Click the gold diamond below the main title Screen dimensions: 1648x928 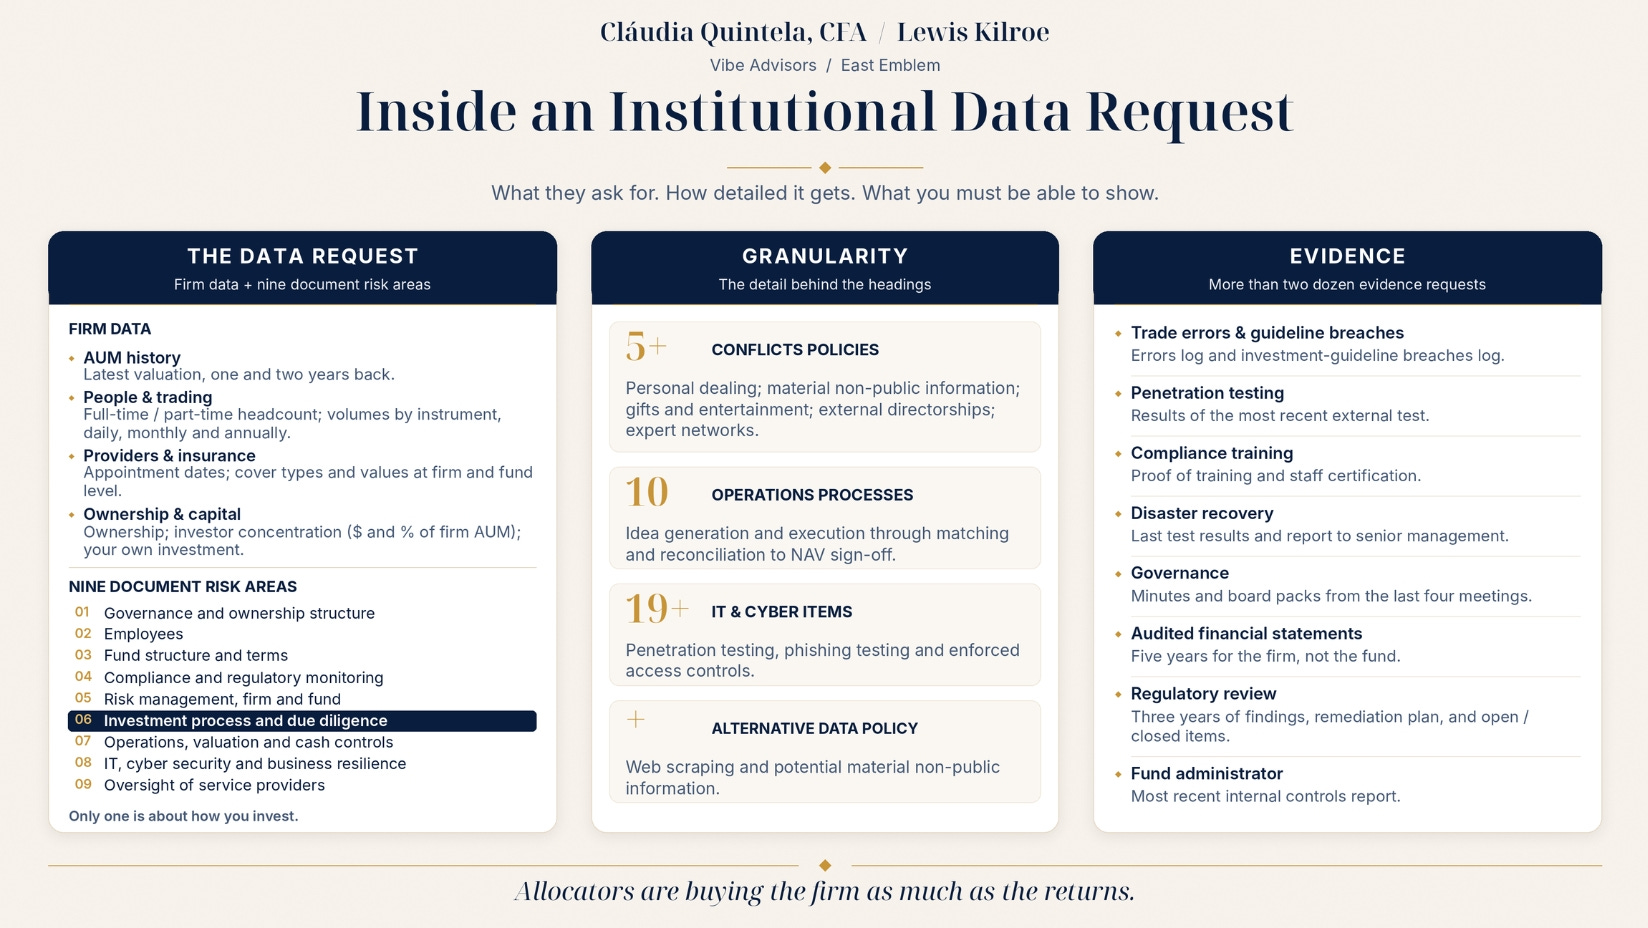click(x=825, y=167)
